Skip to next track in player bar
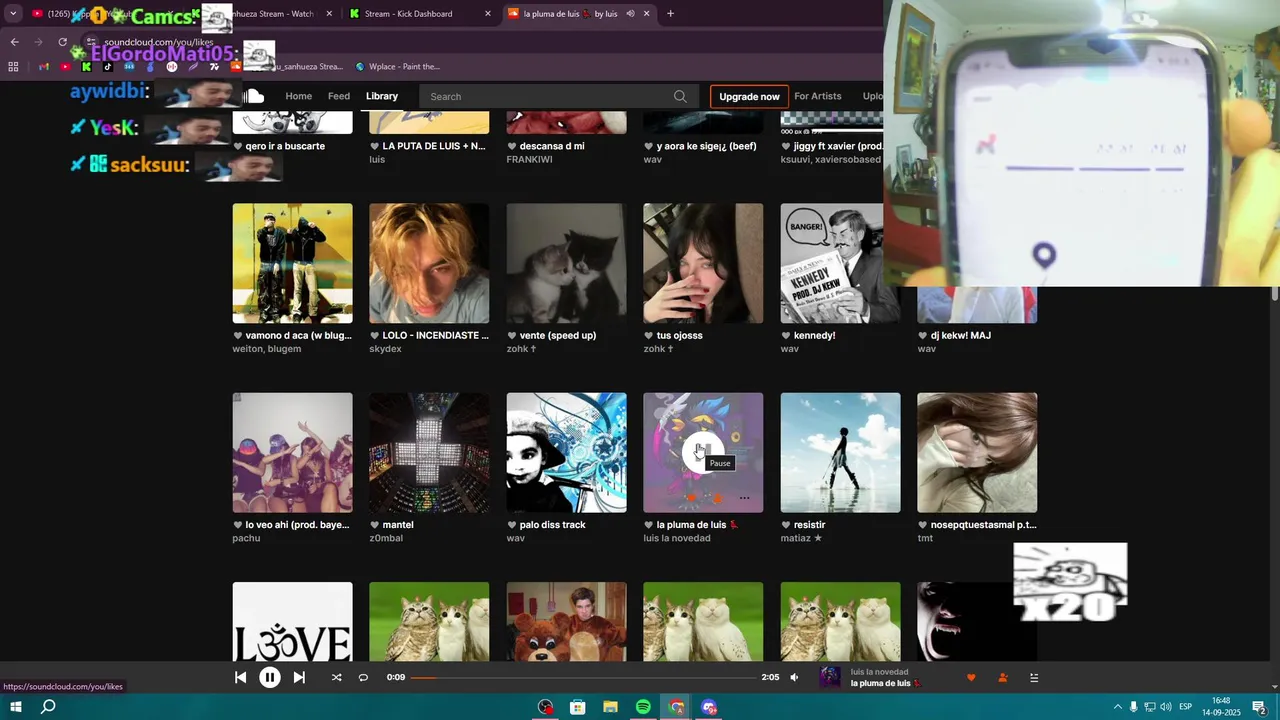 pyautogui.click(x=299, y=677)
